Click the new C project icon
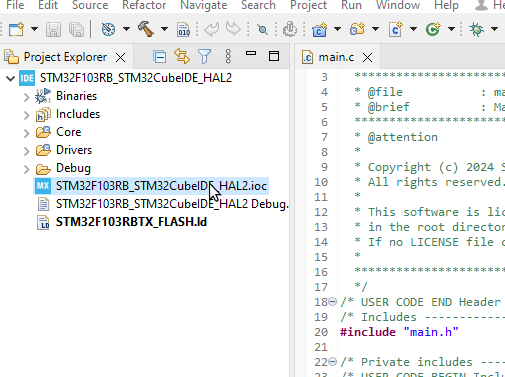This screenshot has width=505, height=377. [319, 29]
